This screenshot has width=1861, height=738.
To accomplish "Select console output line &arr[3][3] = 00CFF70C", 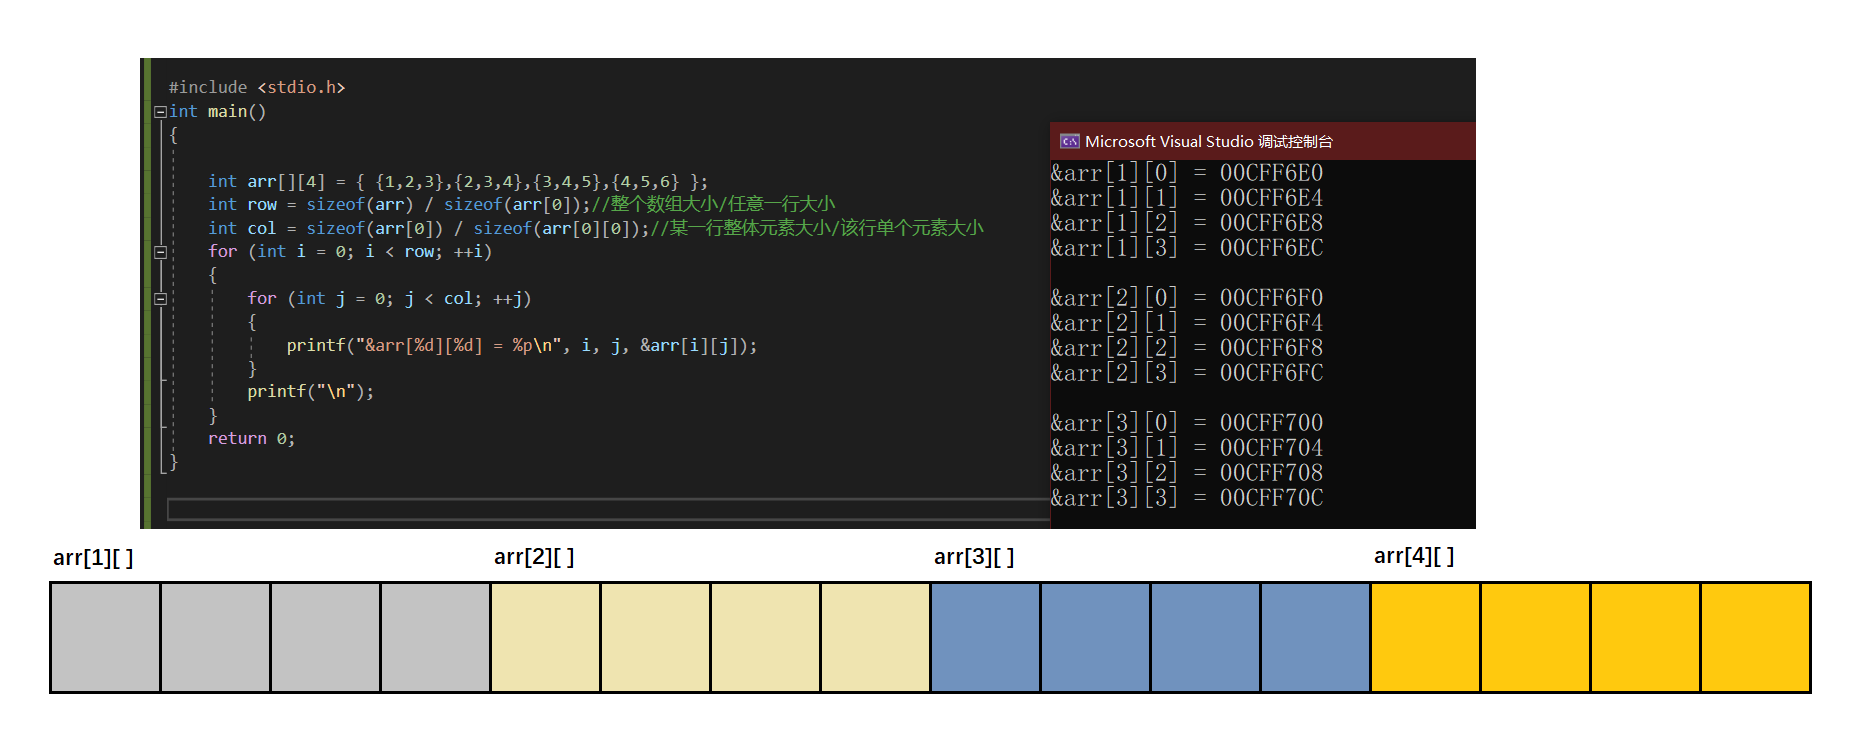I will pos(1187,498).
